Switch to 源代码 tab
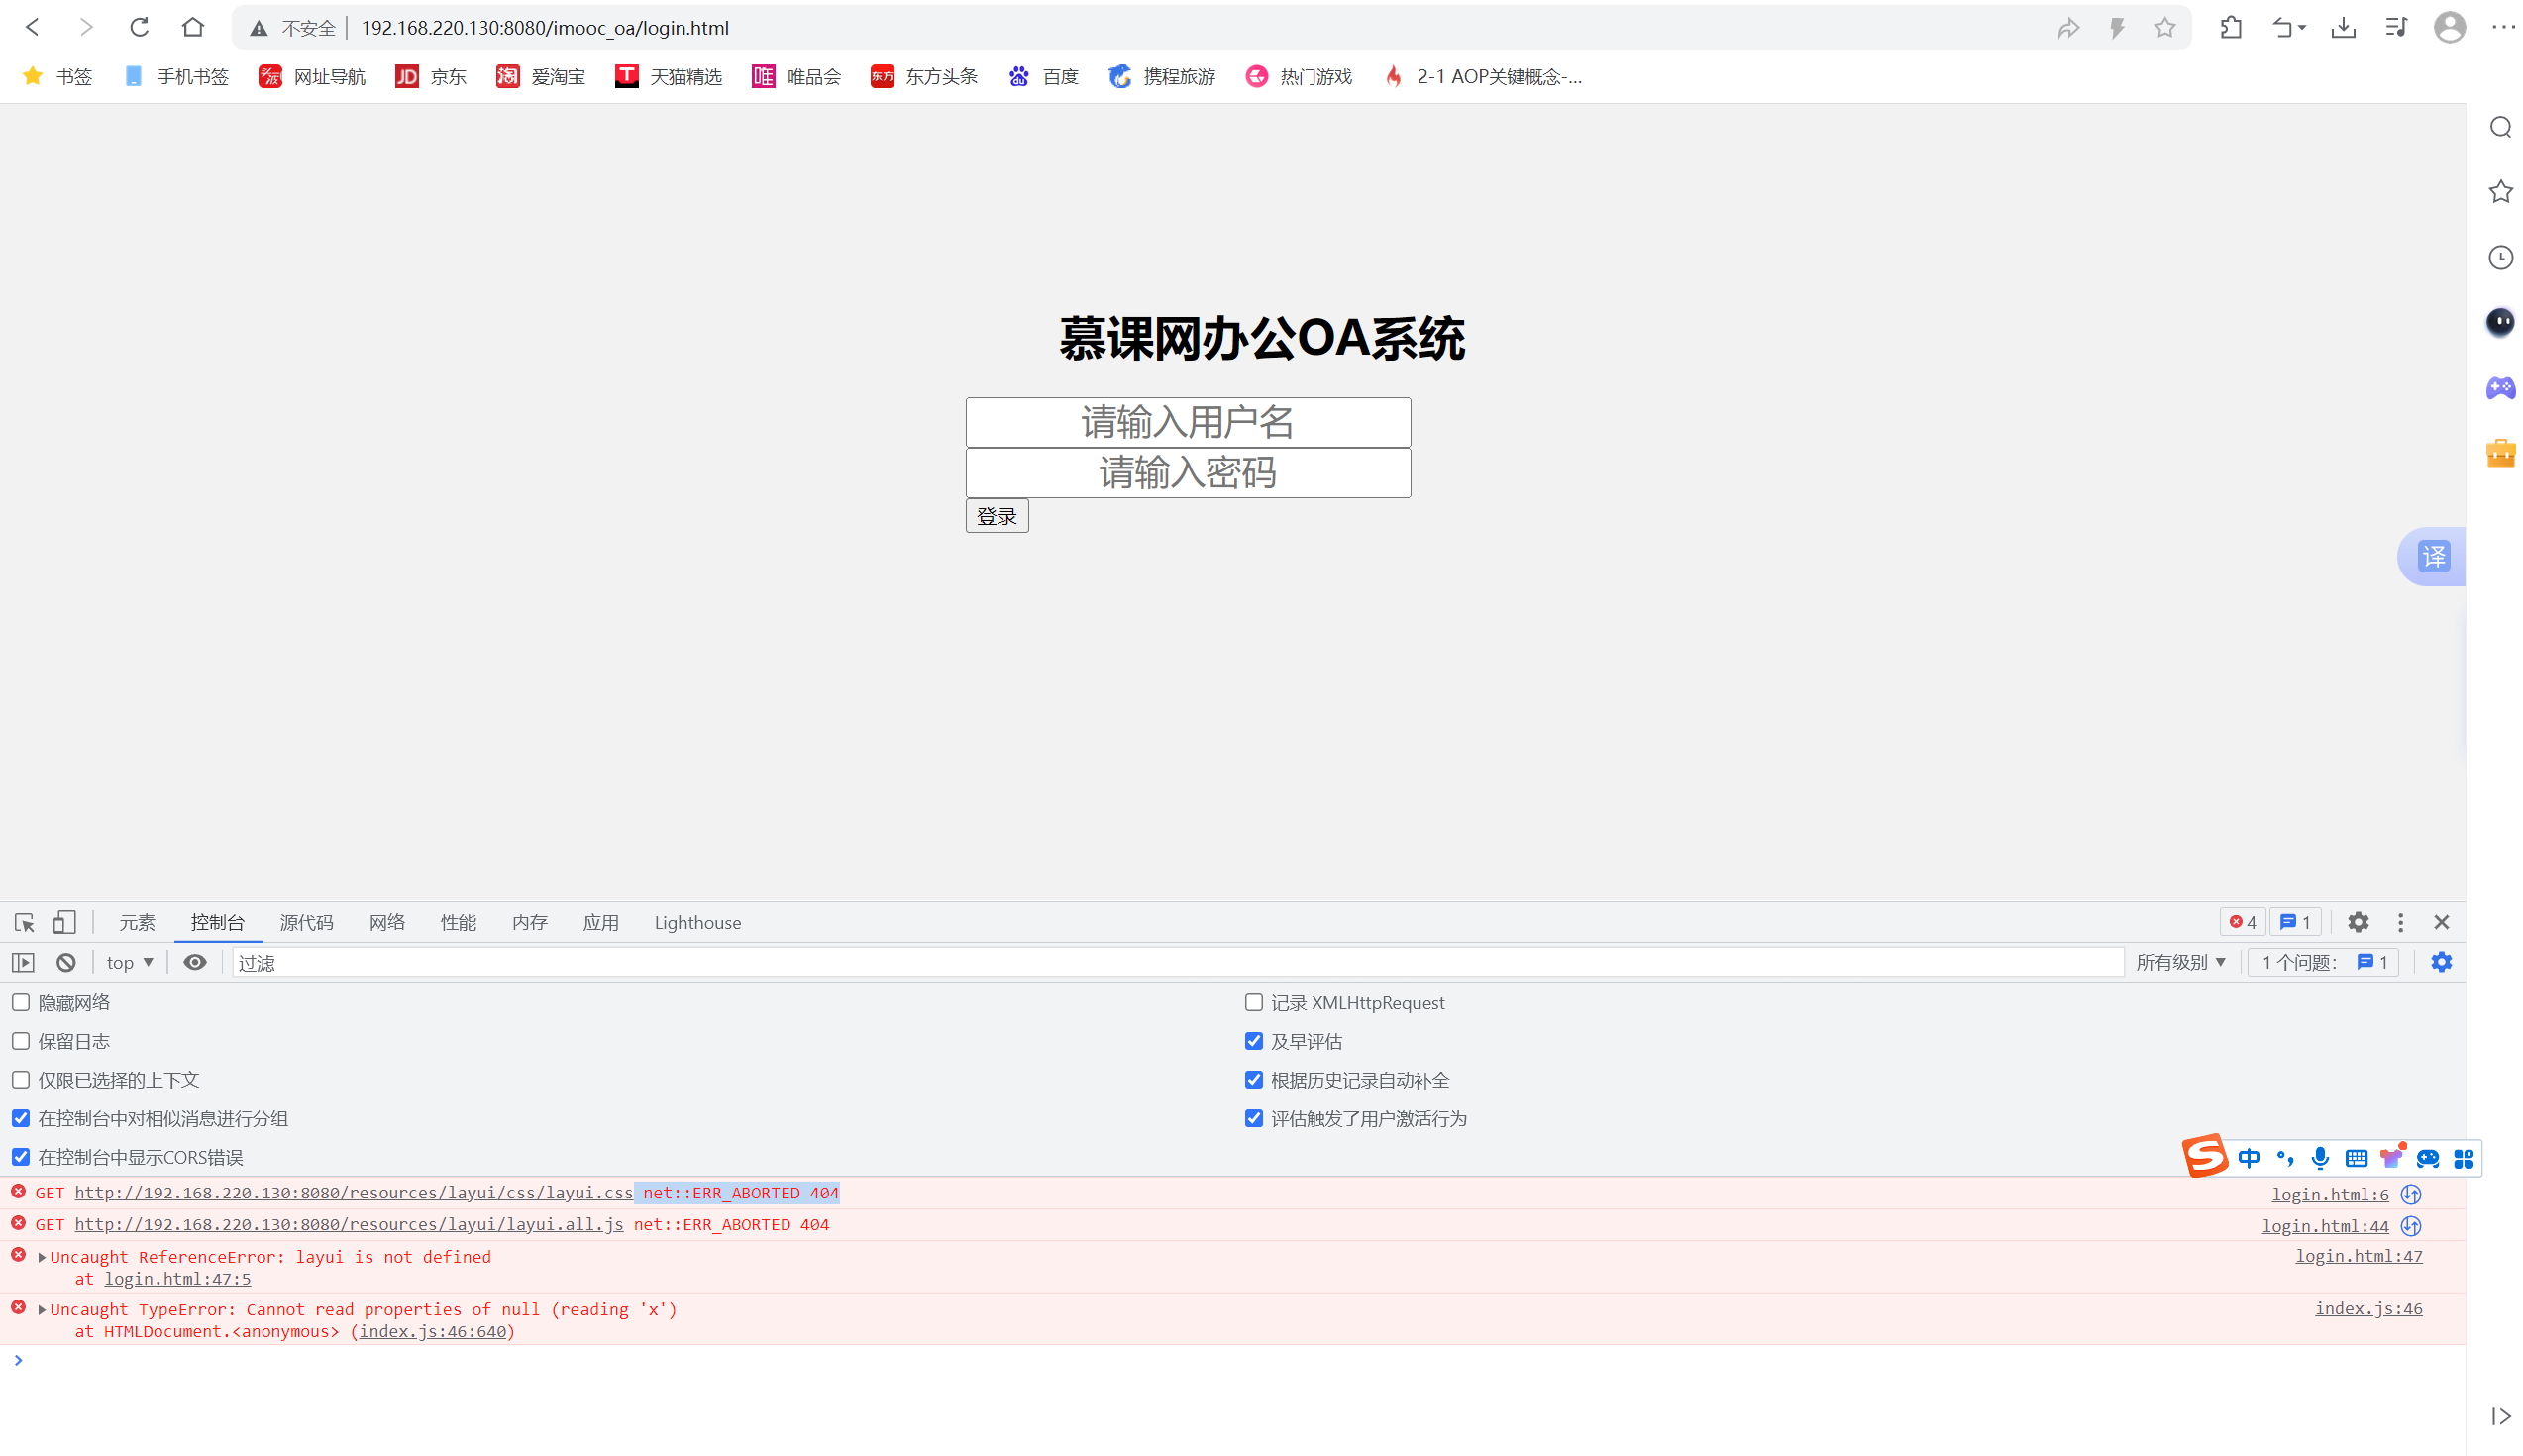The image size is (2523, 1456). [x=306, y=922]
